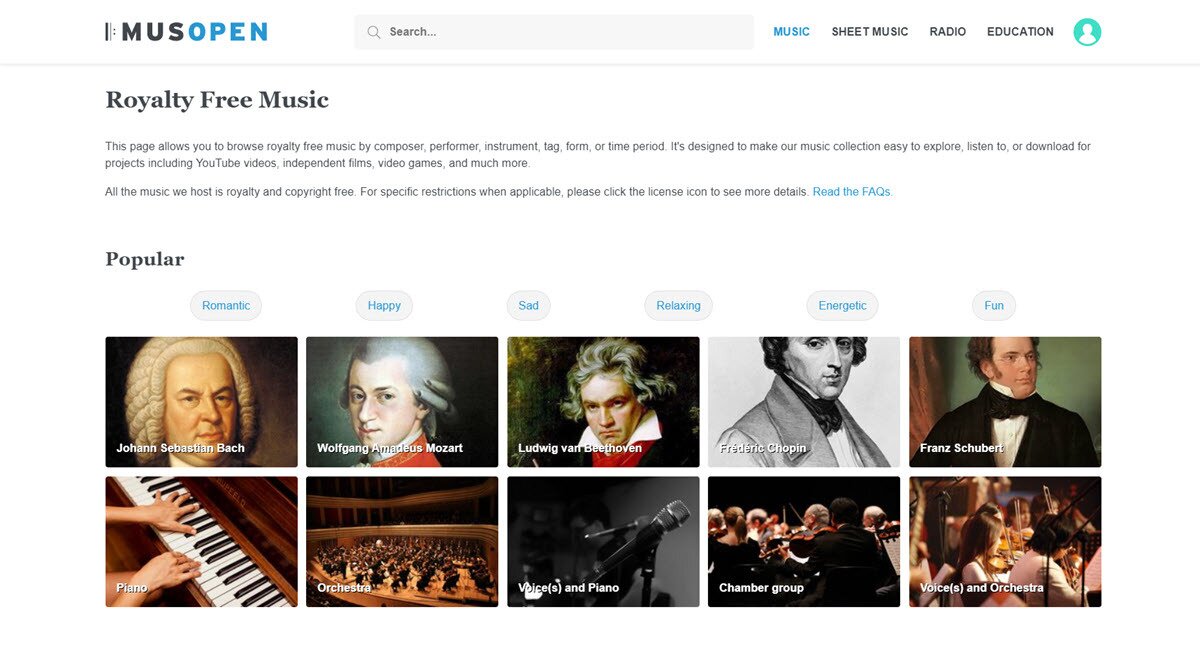This screenshot has width=1200, height=649.
Task: Focus the Search input field
Action: click(x=554, y=32)
